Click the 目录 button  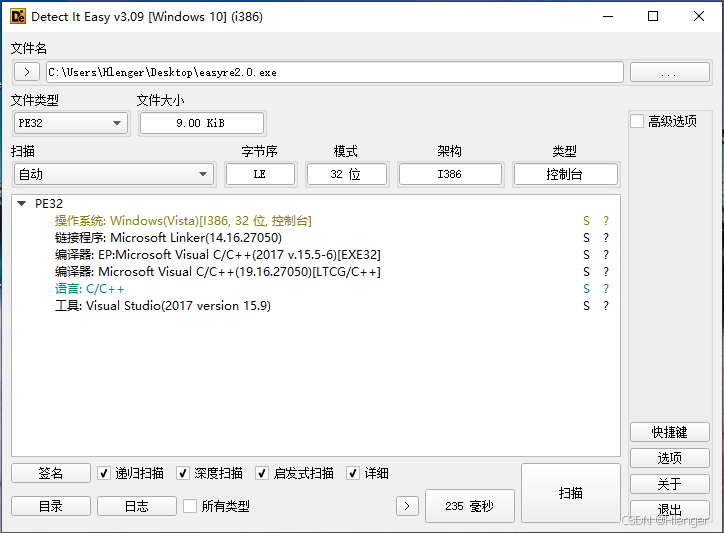[51, 506]
